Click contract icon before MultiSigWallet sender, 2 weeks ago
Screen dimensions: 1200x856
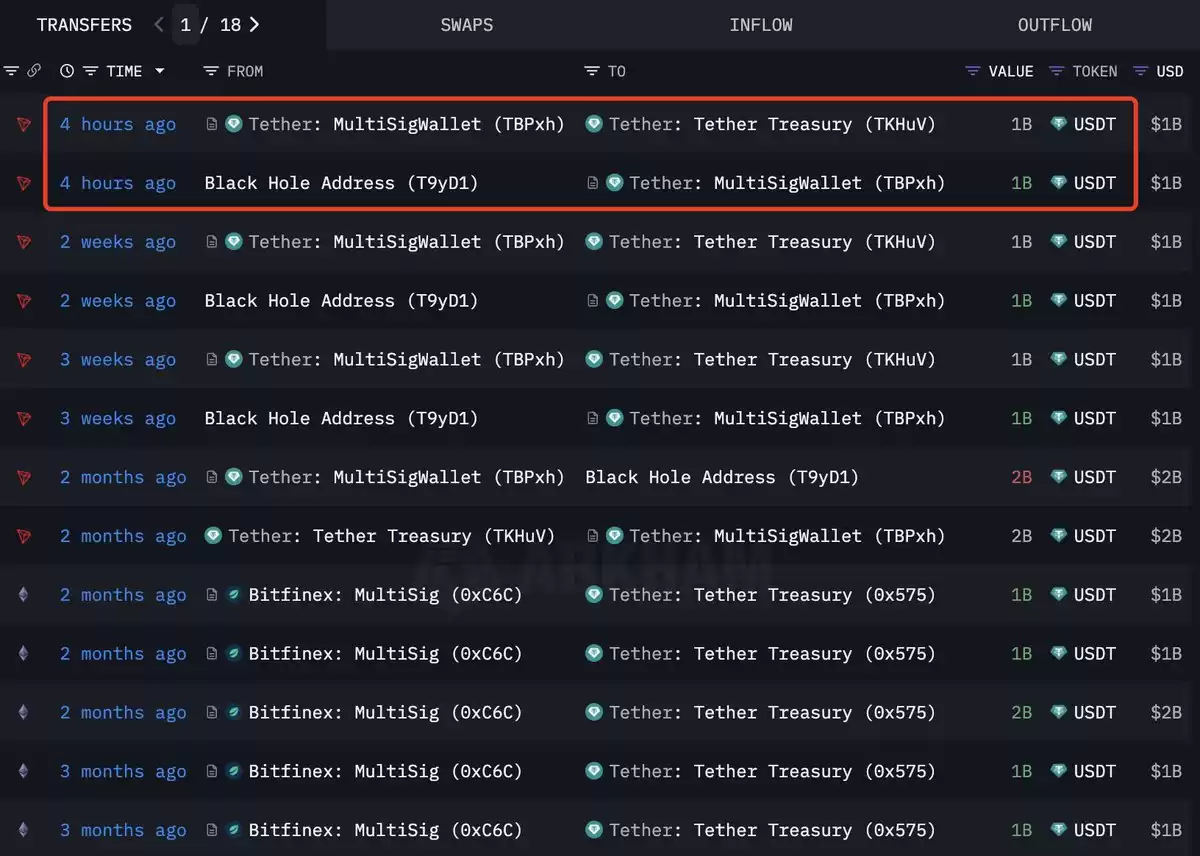[212, 242]
